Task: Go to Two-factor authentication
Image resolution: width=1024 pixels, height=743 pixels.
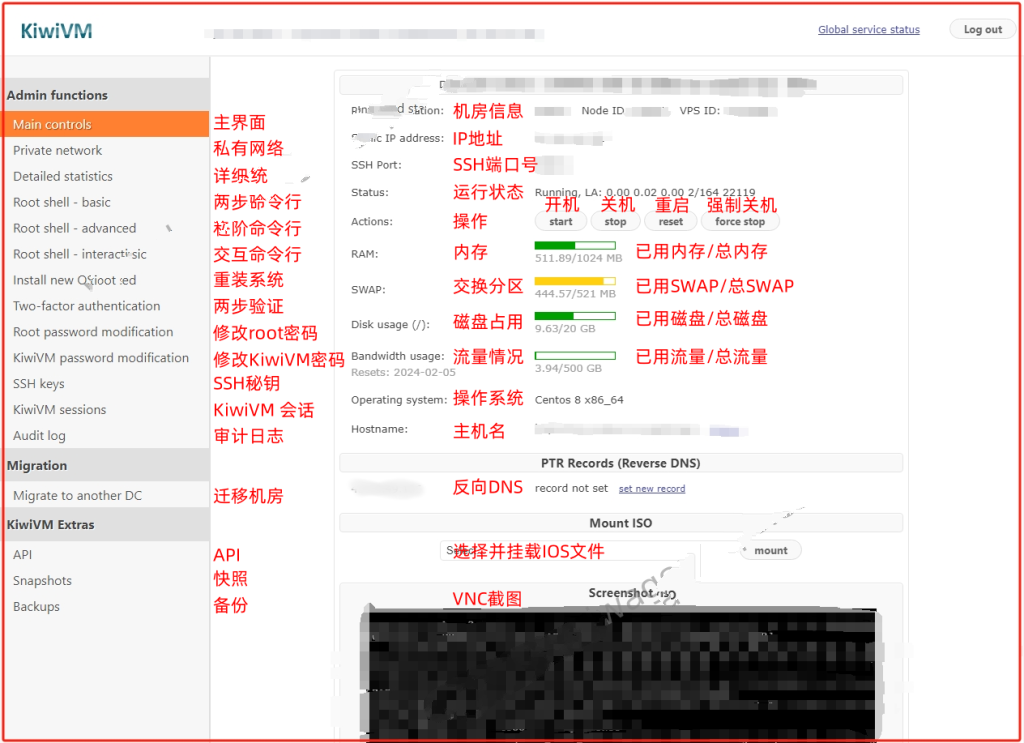Action: [x=86, y=307]
